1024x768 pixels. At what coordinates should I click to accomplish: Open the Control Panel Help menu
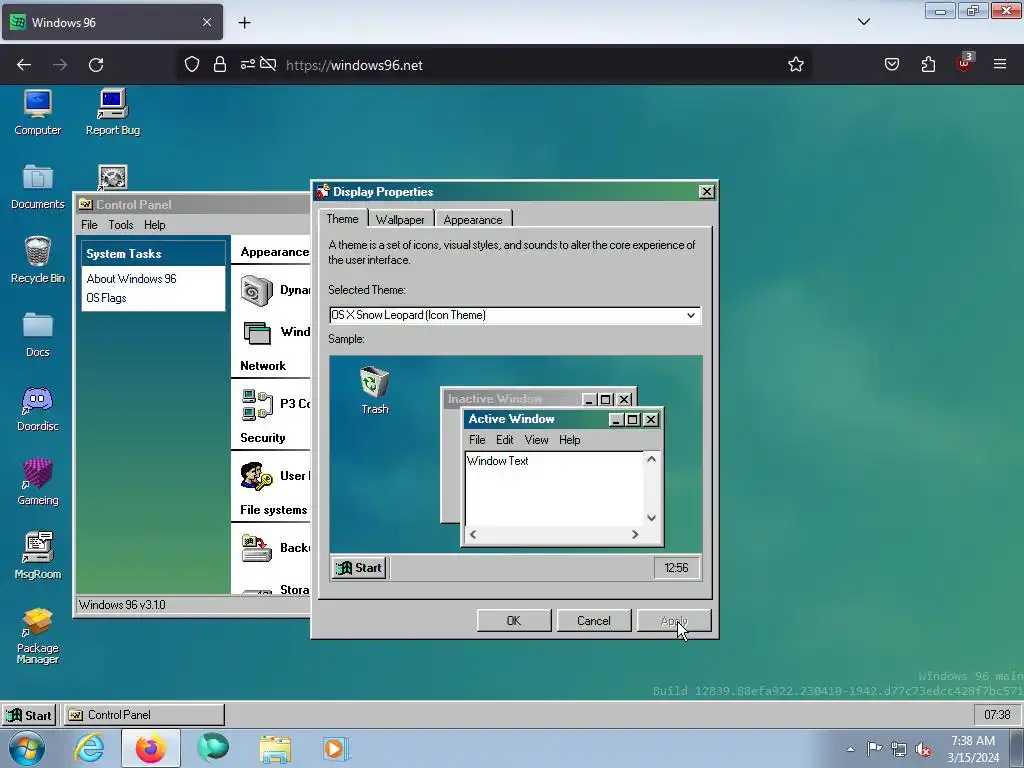155,225
